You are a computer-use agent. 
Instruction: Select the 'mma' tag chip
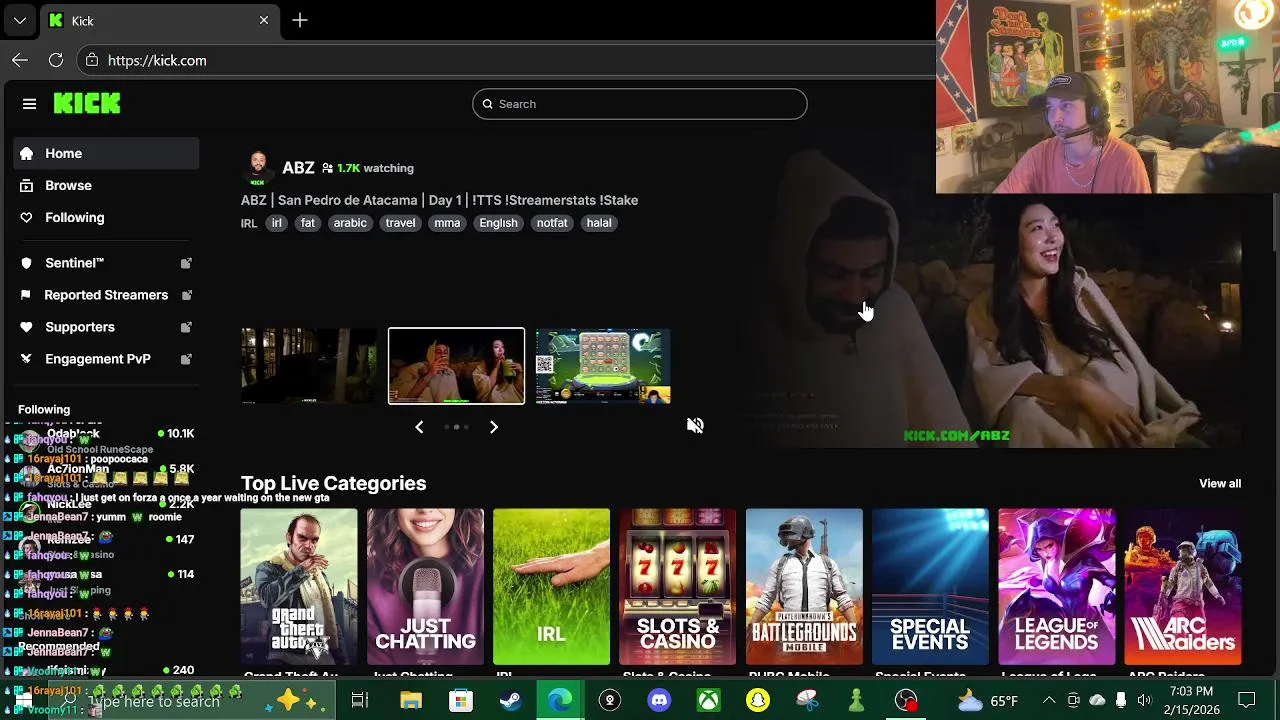coord(447,223)
